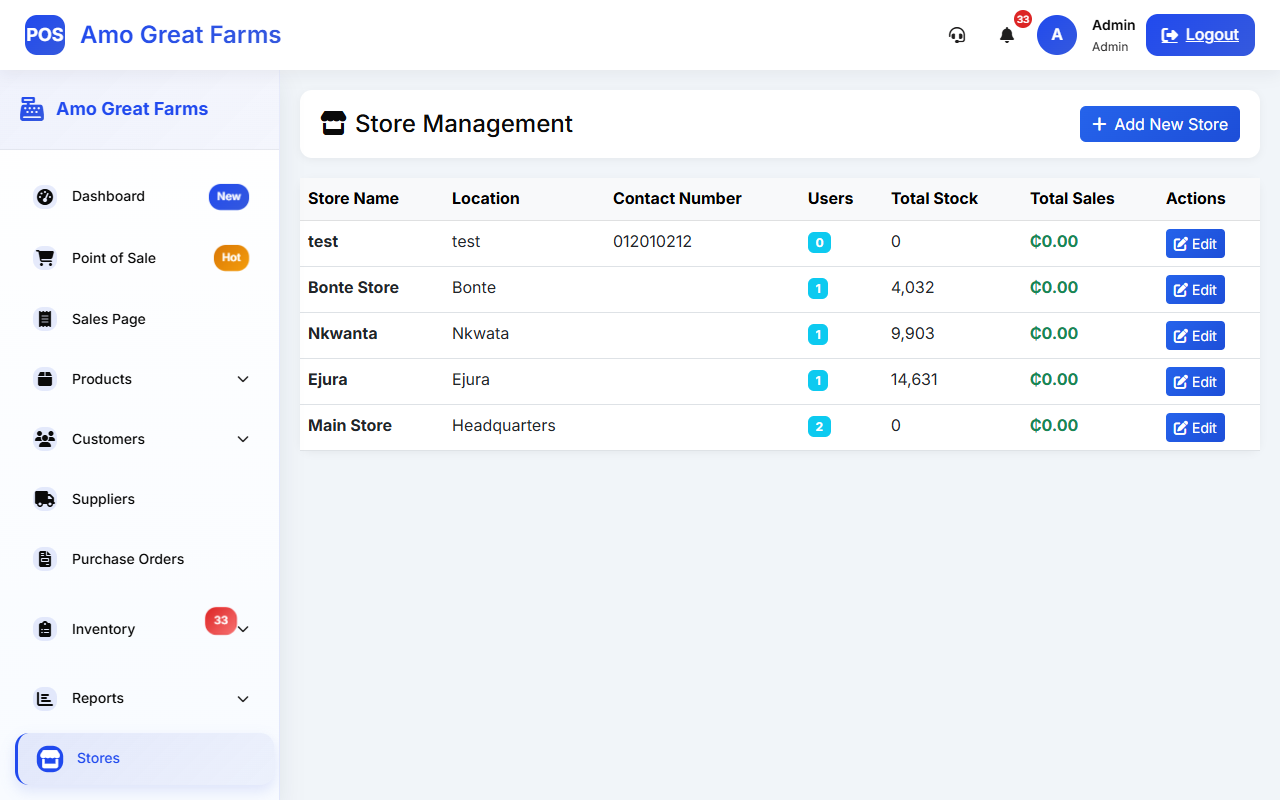1280x800 pixels.
Task: Click the Amo Great Farms header title
Action: [181, 35]
